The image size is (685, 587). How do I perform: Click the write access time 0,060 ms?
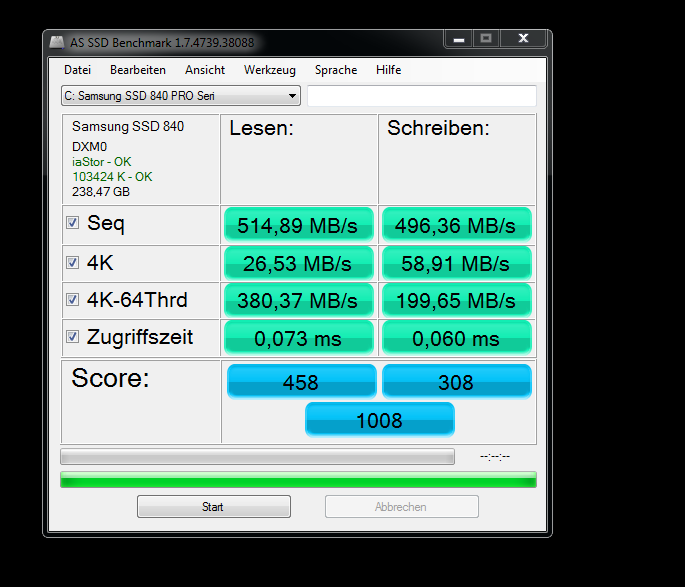point(457,338)
